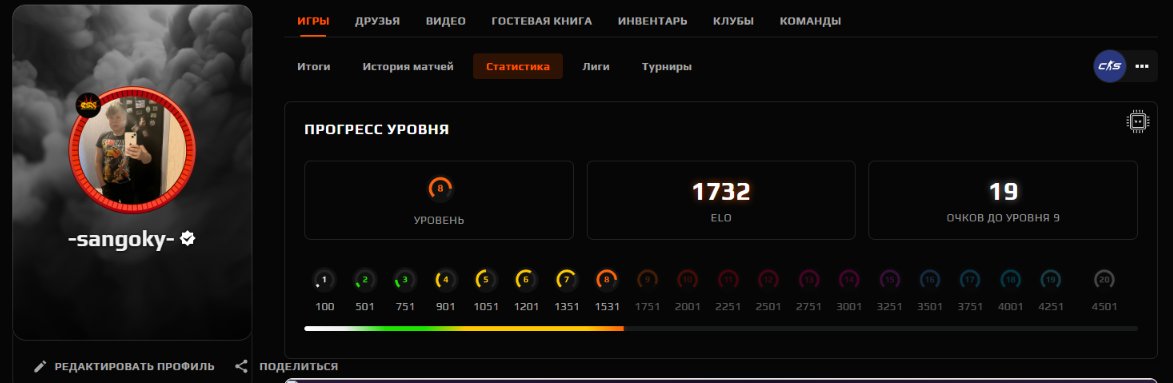
Task: Click the share icon
Action: [241, 367]
